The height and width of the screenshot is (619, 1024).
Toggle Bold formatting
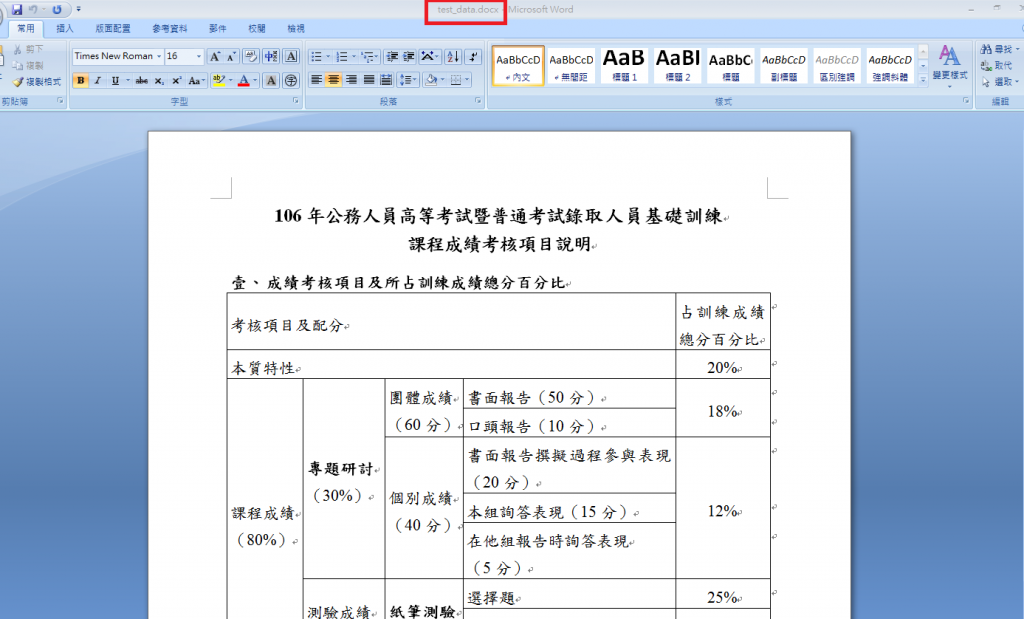[x=80, y=80]
